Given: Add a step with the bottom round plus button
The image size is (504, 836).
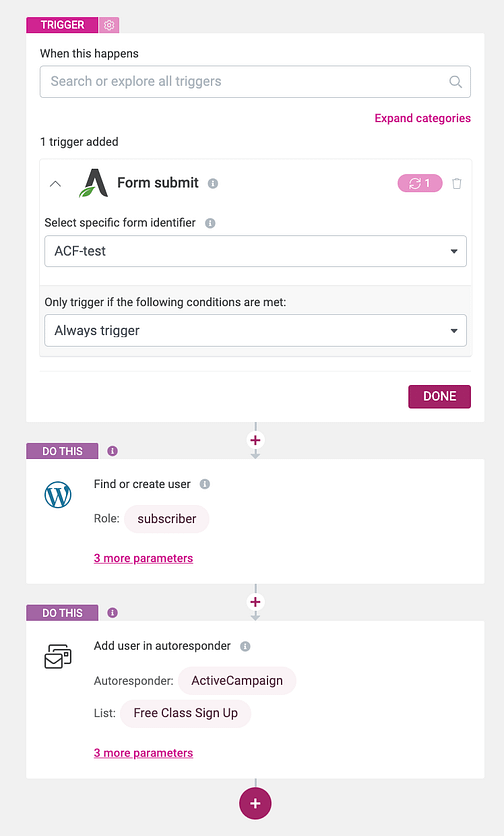Looking at the screenshot, I should [255, 803].
